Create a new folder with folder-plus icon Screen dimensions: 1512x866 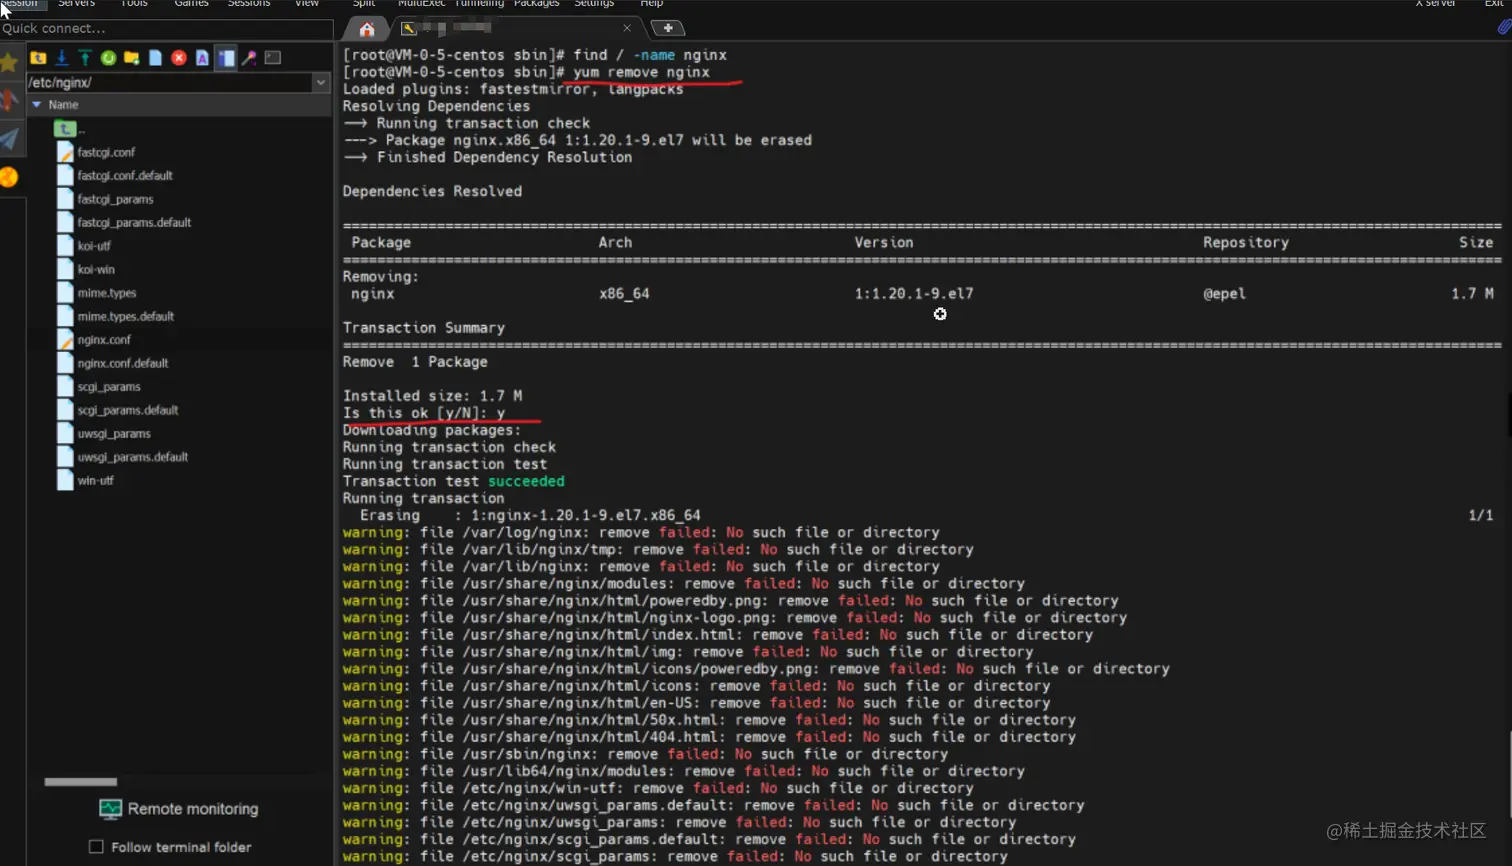(131, 58)
